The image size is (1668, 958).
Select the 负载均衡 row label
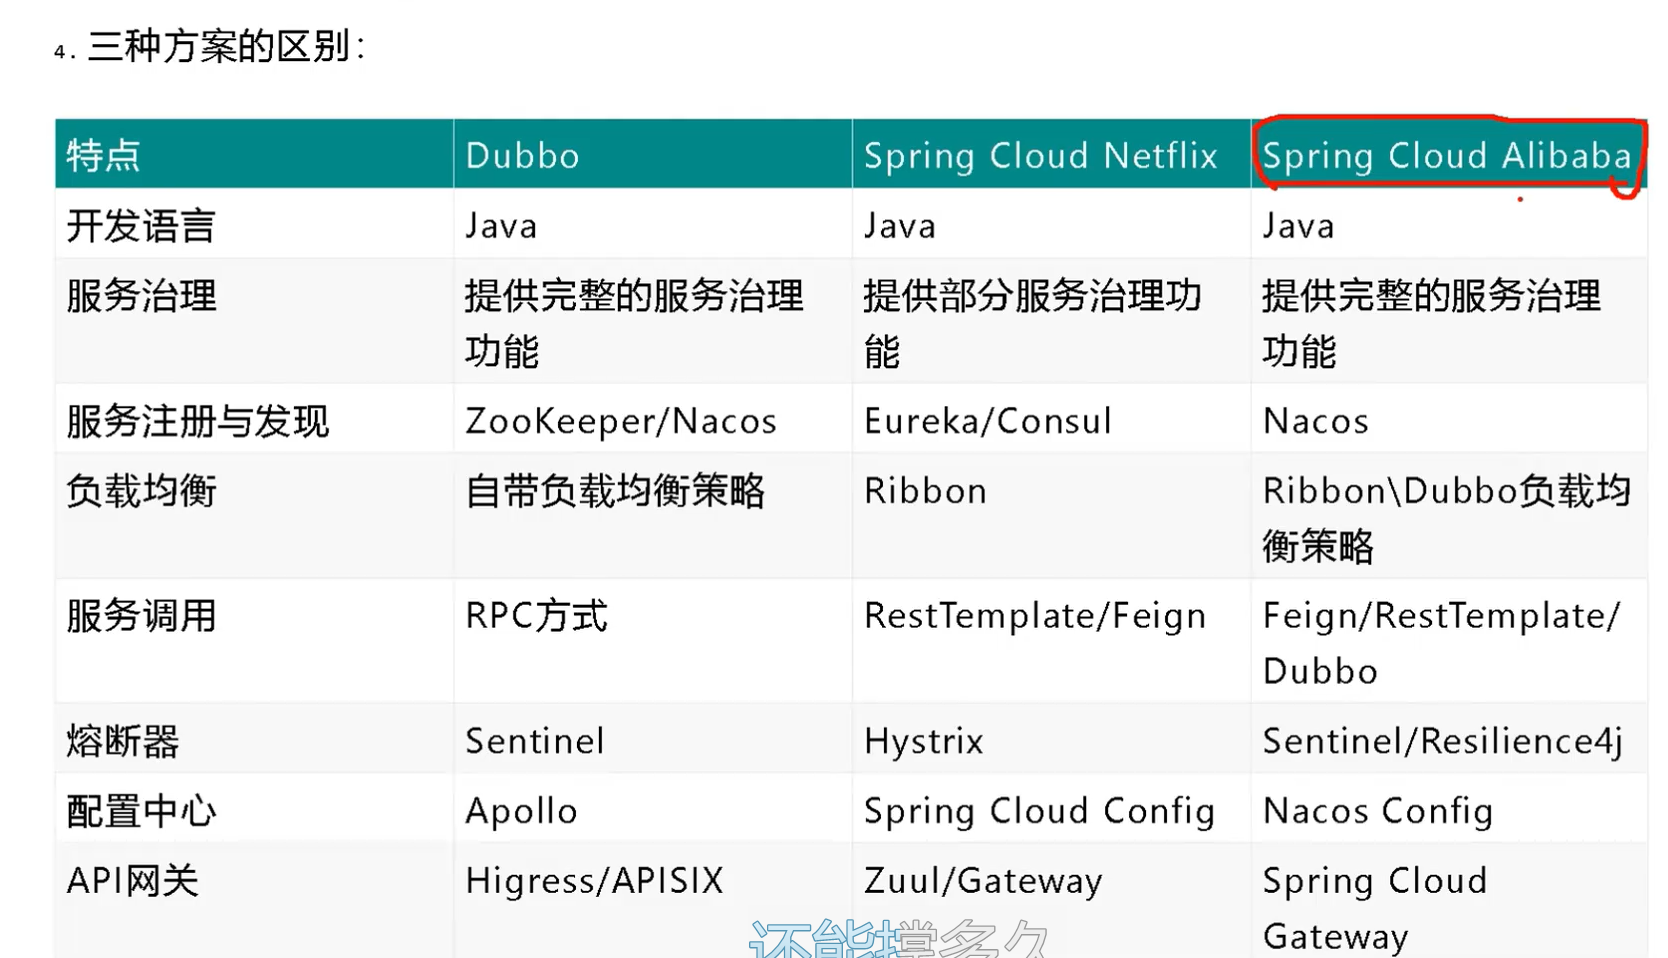[140, 490]
